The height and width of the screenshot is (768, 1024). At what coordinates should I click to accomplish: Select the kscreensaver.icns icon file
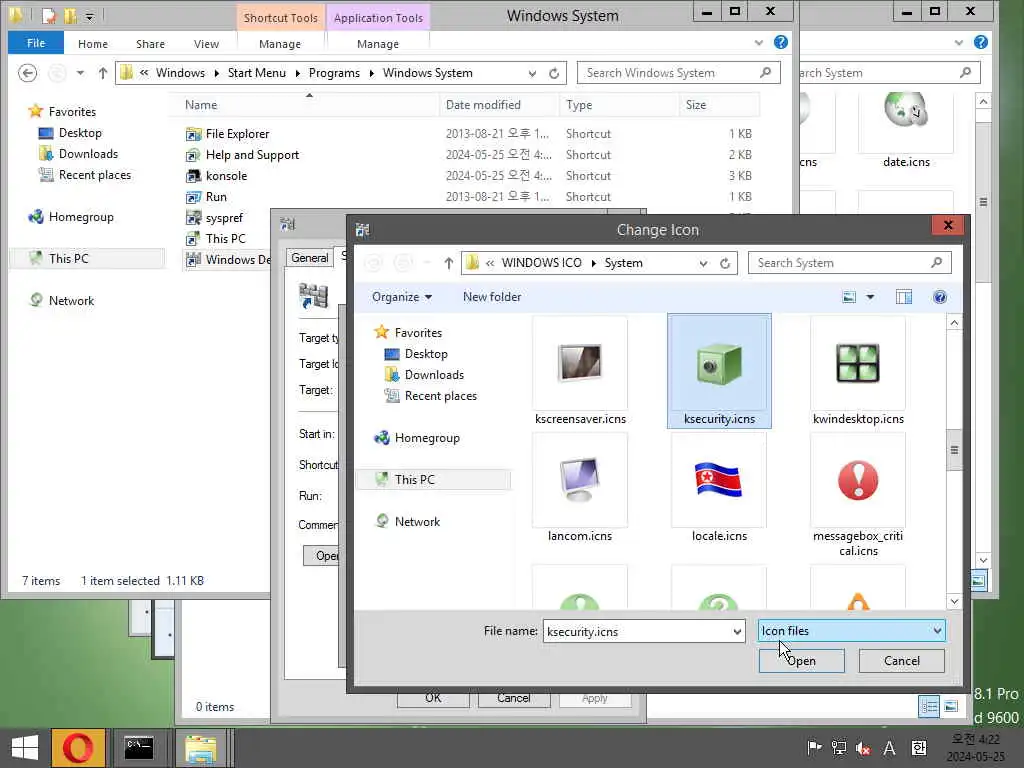coord(580,371)
